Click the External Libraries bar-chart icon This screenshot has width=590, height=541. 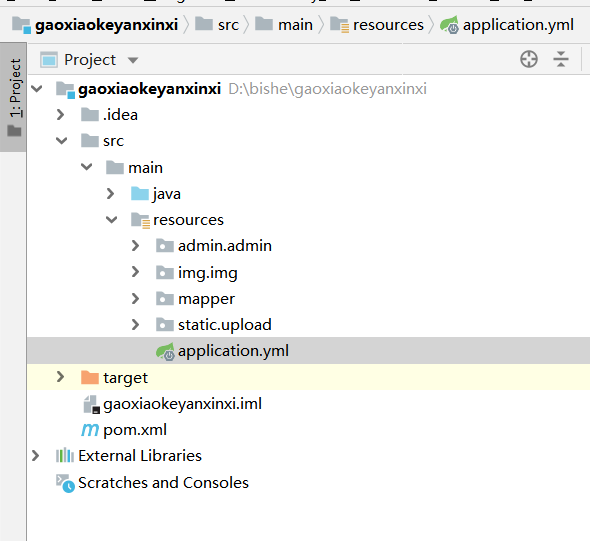tap(65, 456)
